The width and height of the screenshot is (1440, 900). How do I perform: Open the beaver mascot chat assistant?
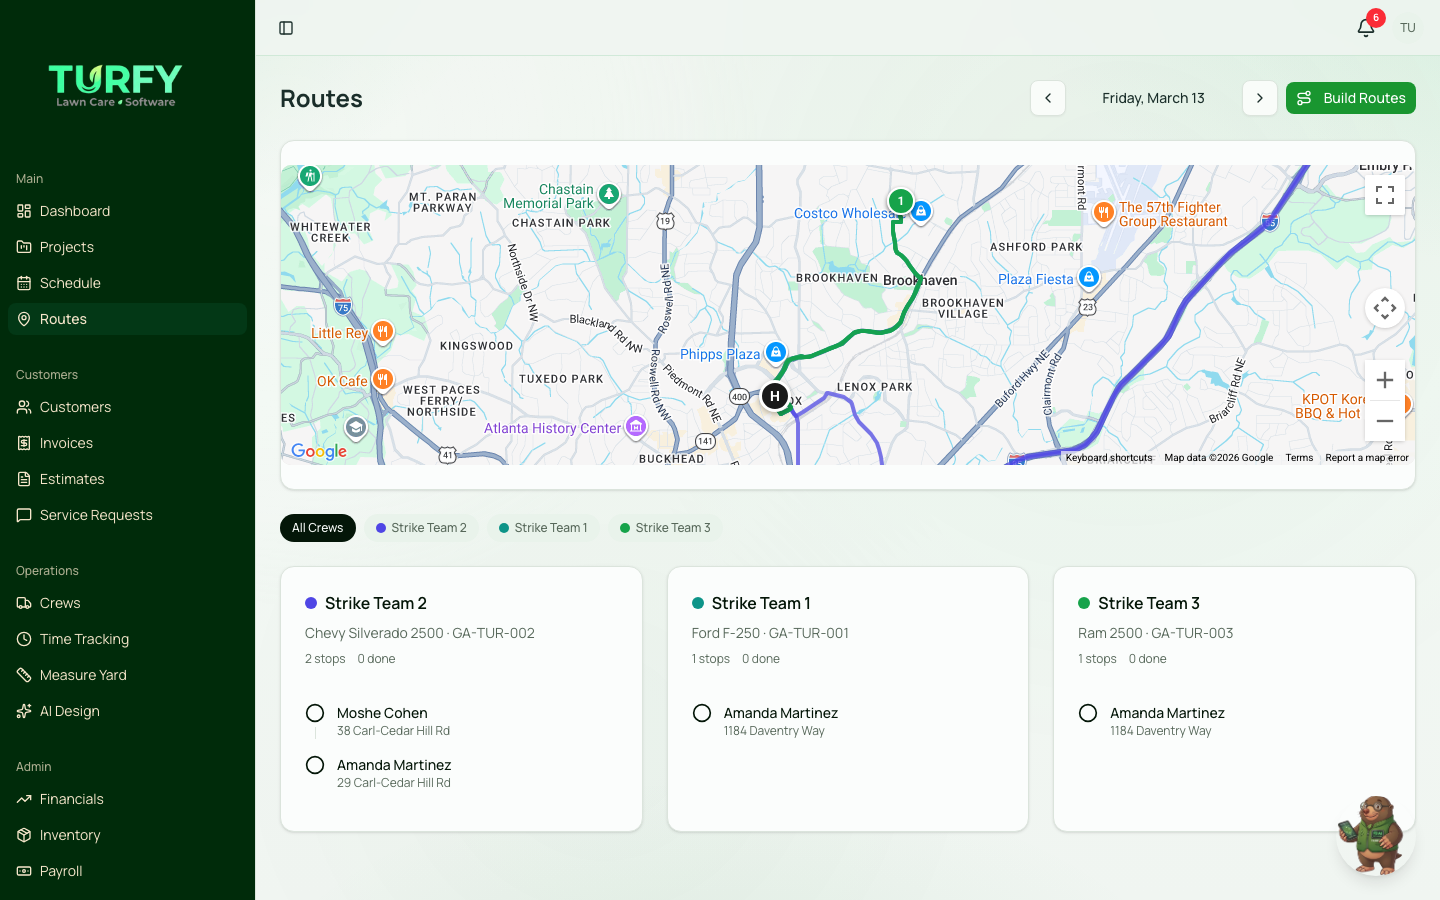click(x=1376, y=836)
